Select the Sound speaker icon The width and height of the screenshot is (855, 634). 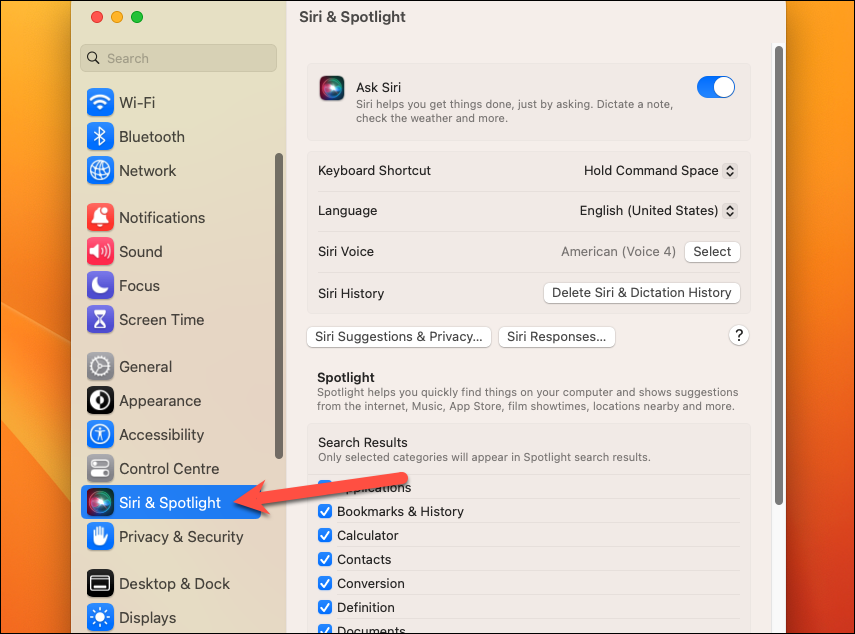coord(100,251)
